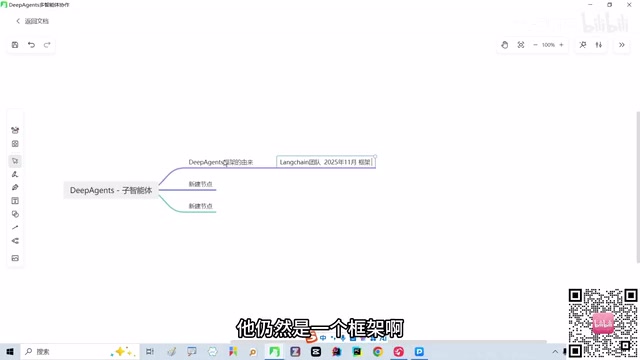Image resolution: width=640 pixels, height=360 pixels.
Task: Open Task View in taskbar
Action: tap(150, 351)
